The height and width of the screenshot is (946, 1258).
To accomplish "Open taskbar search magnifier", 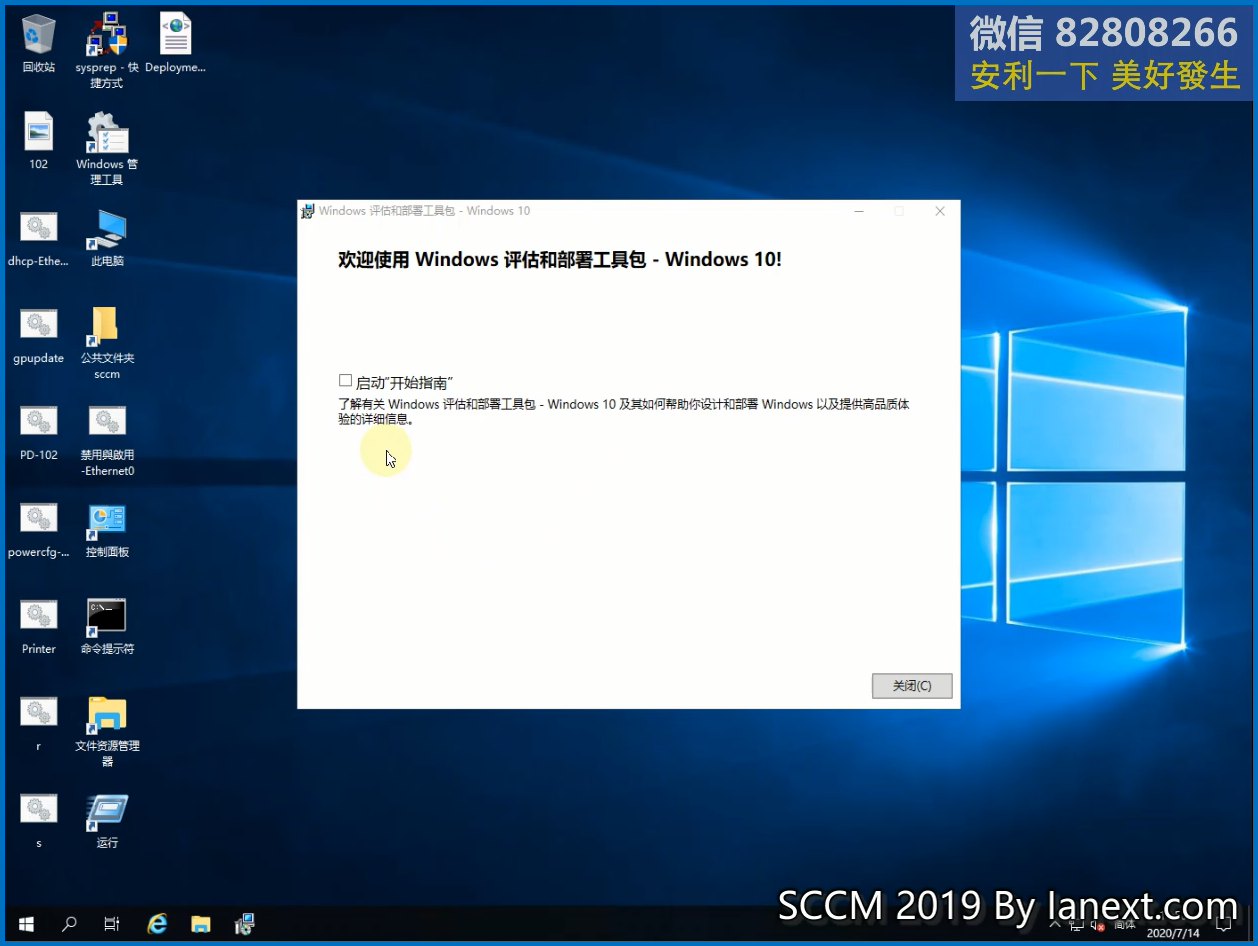I will pos(69,924).
